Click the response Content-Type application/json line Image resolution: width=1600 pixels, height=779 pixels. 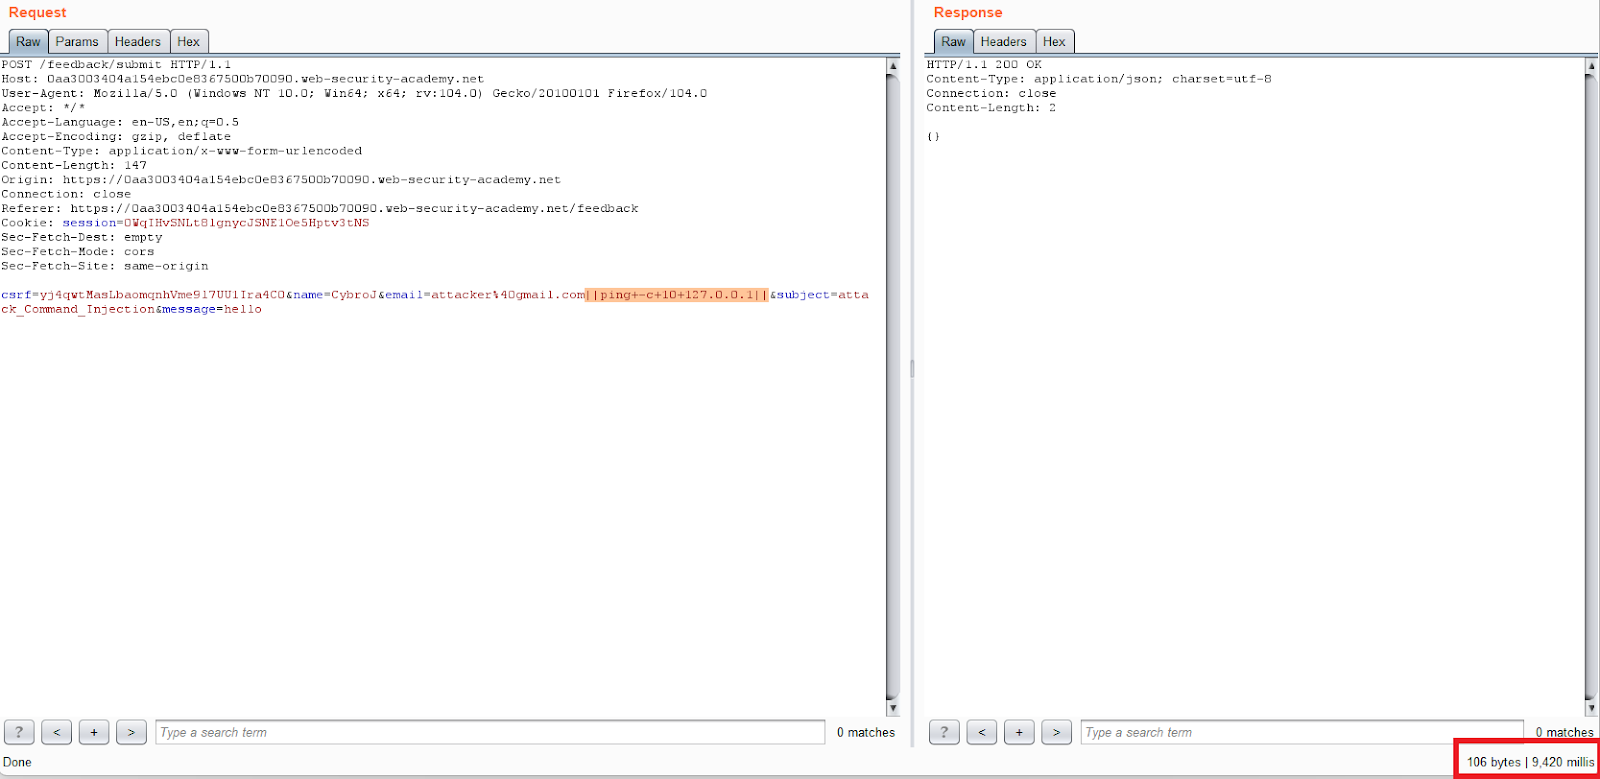pyautogui.click(x=1099, y=79)
